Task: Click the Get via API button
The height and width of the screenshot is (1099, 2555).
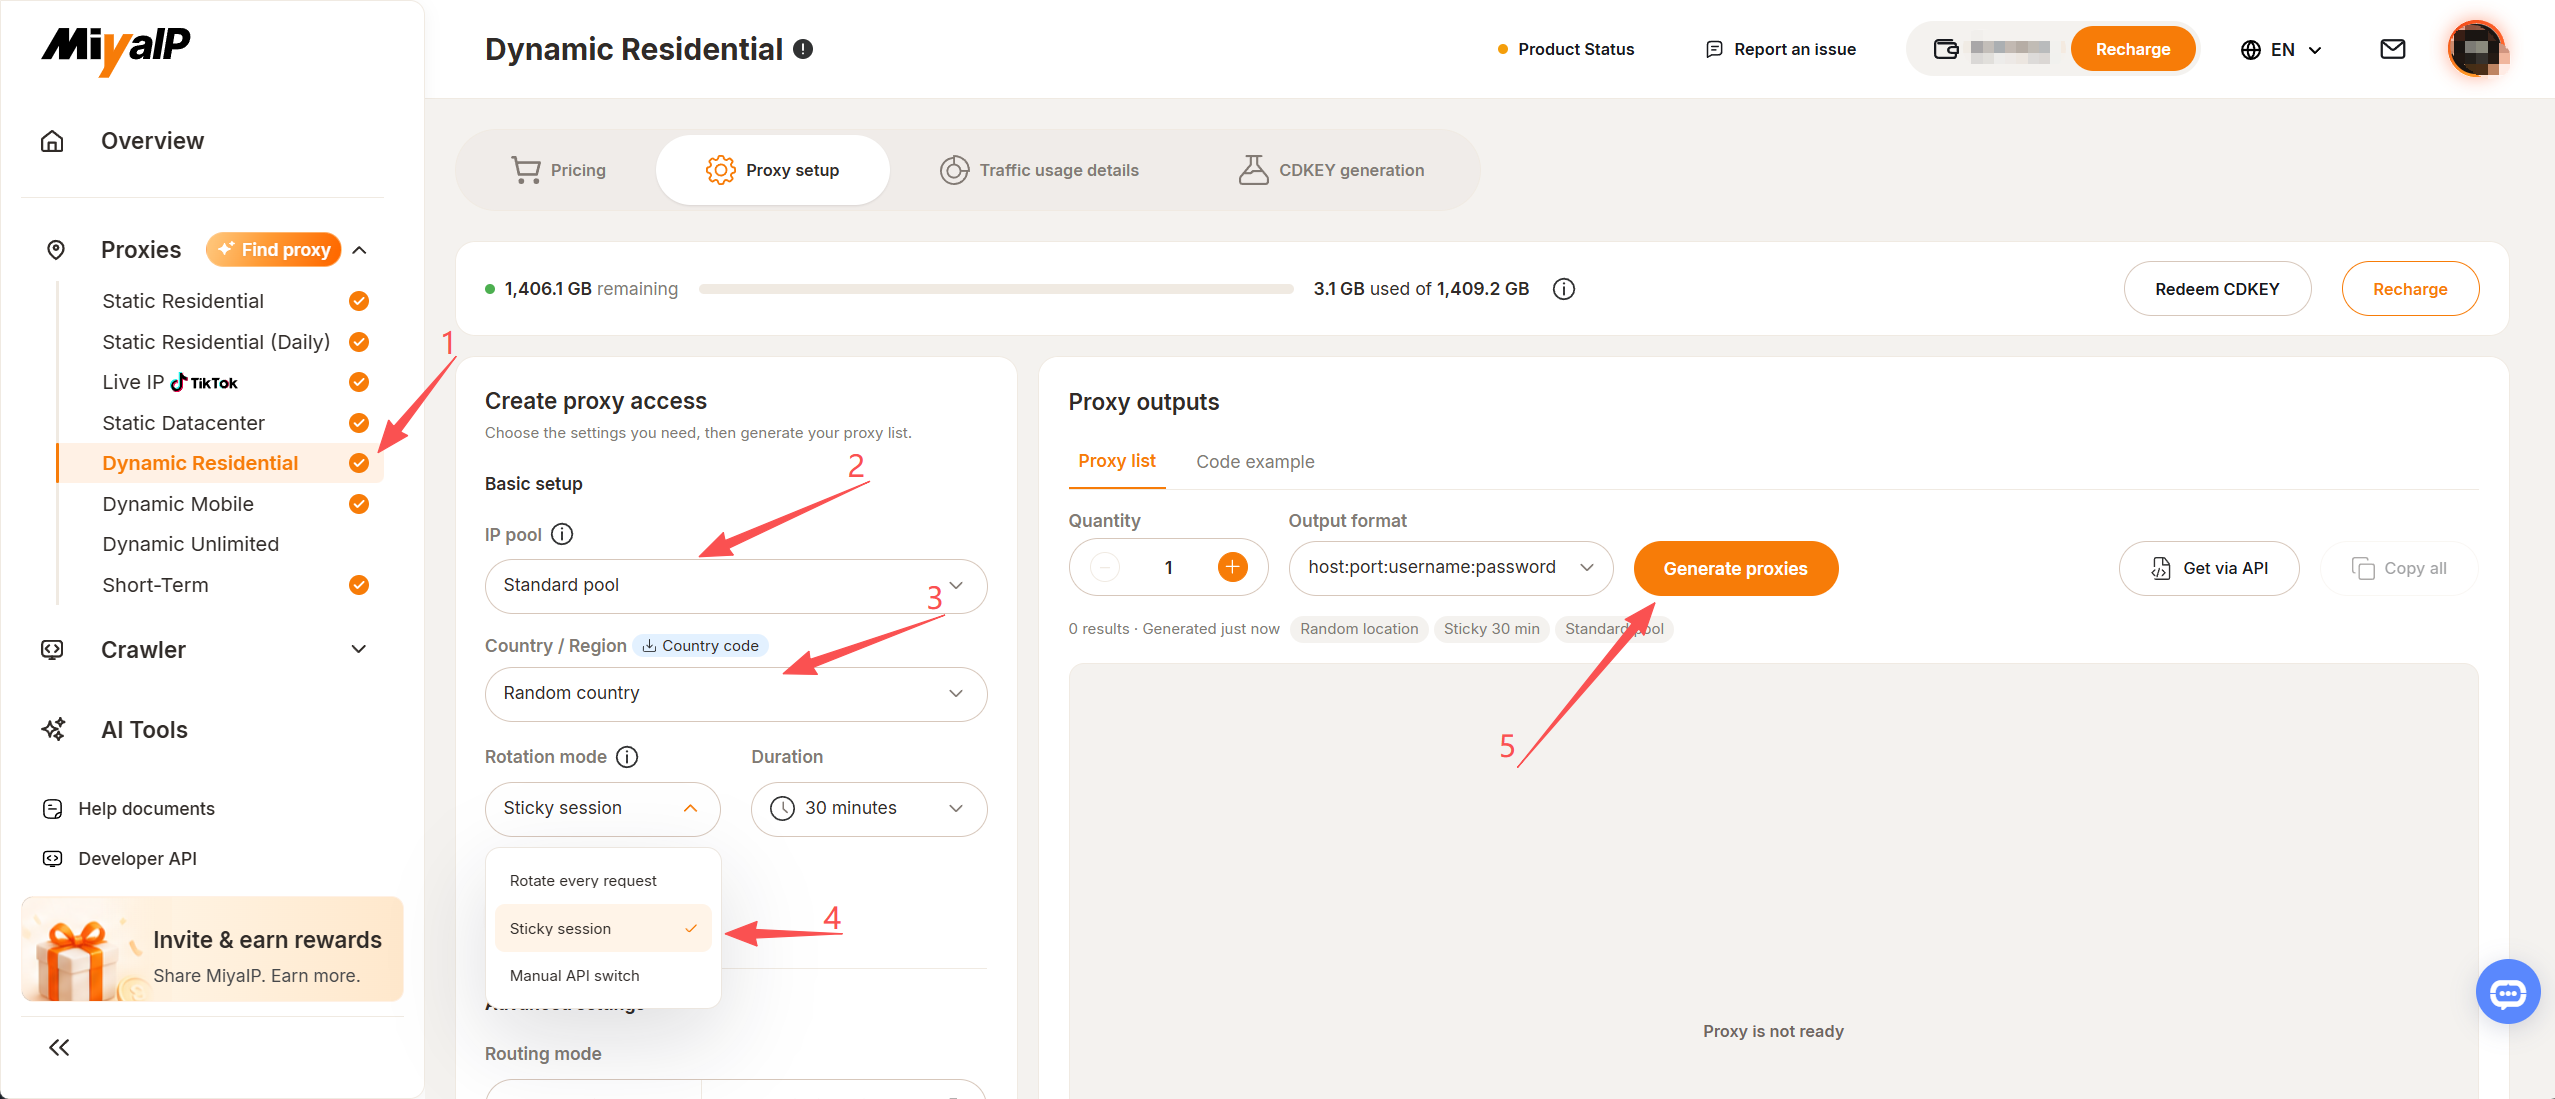Action: pyautogui.click(x=2209, y=568)
